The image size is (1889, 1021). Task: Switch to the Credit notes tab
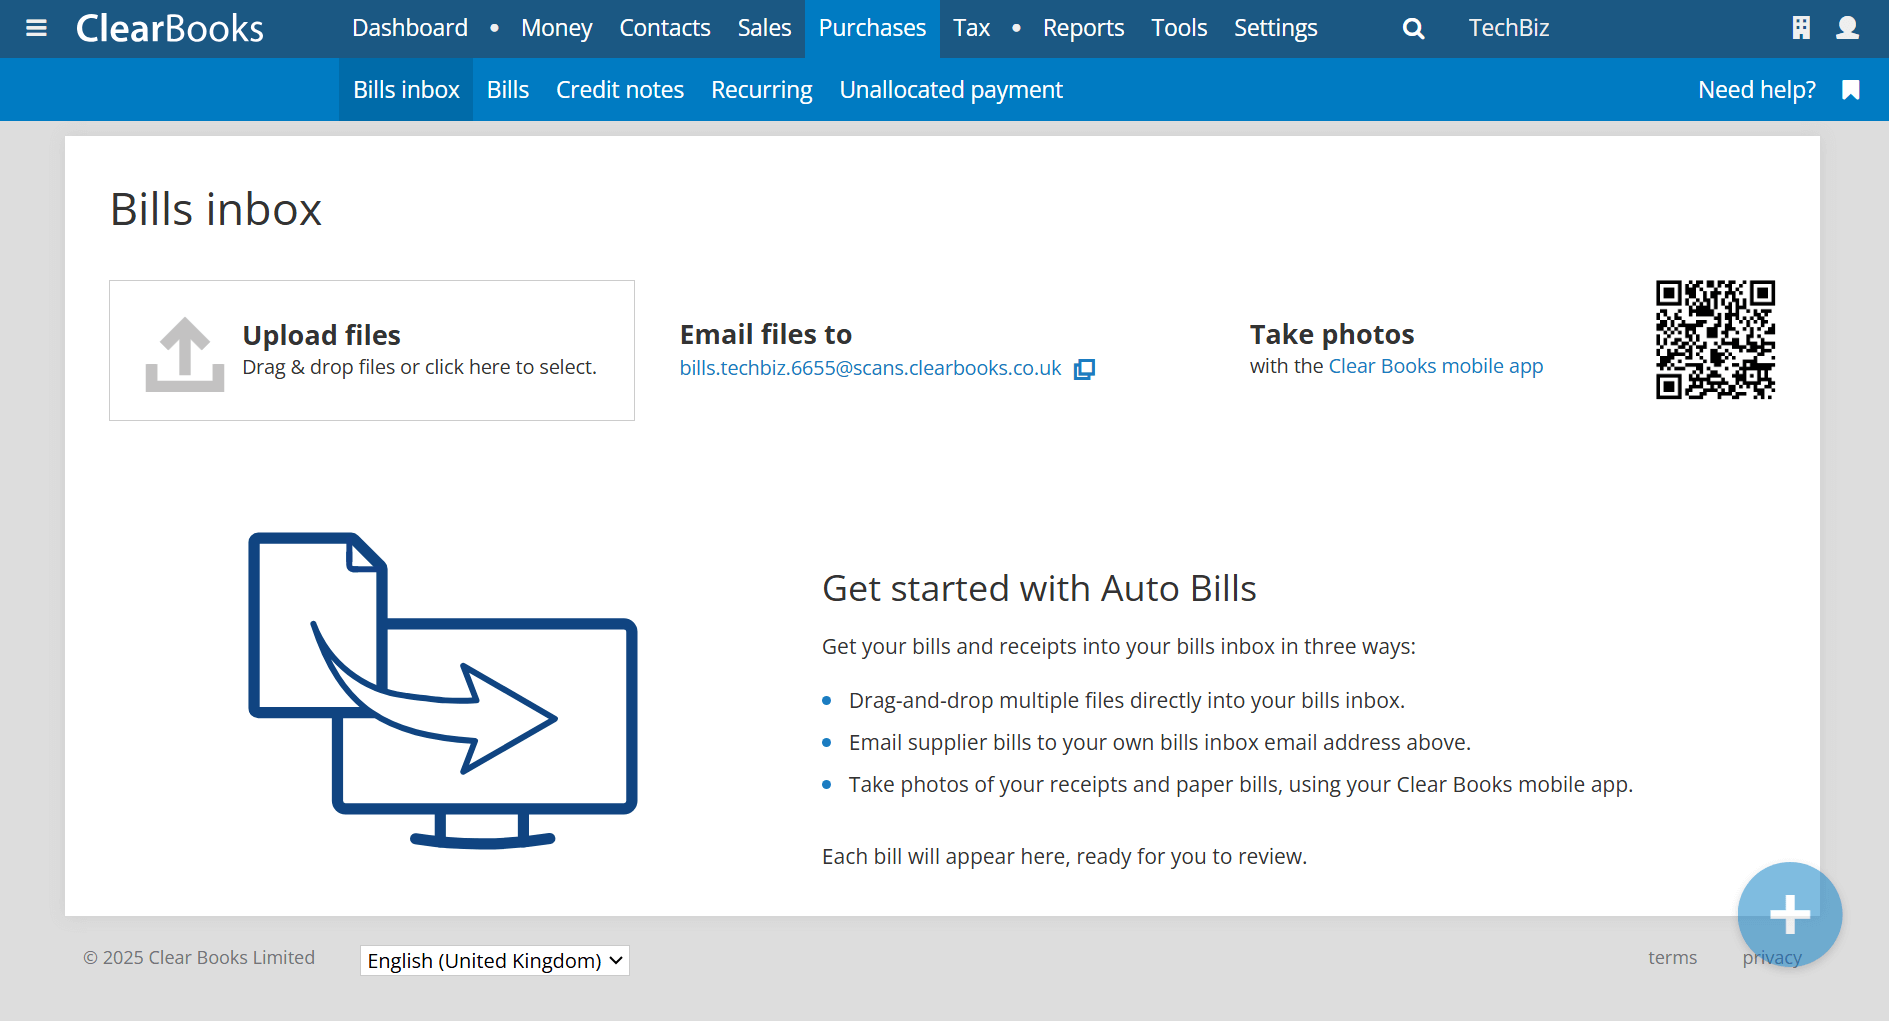coord(620,90)
